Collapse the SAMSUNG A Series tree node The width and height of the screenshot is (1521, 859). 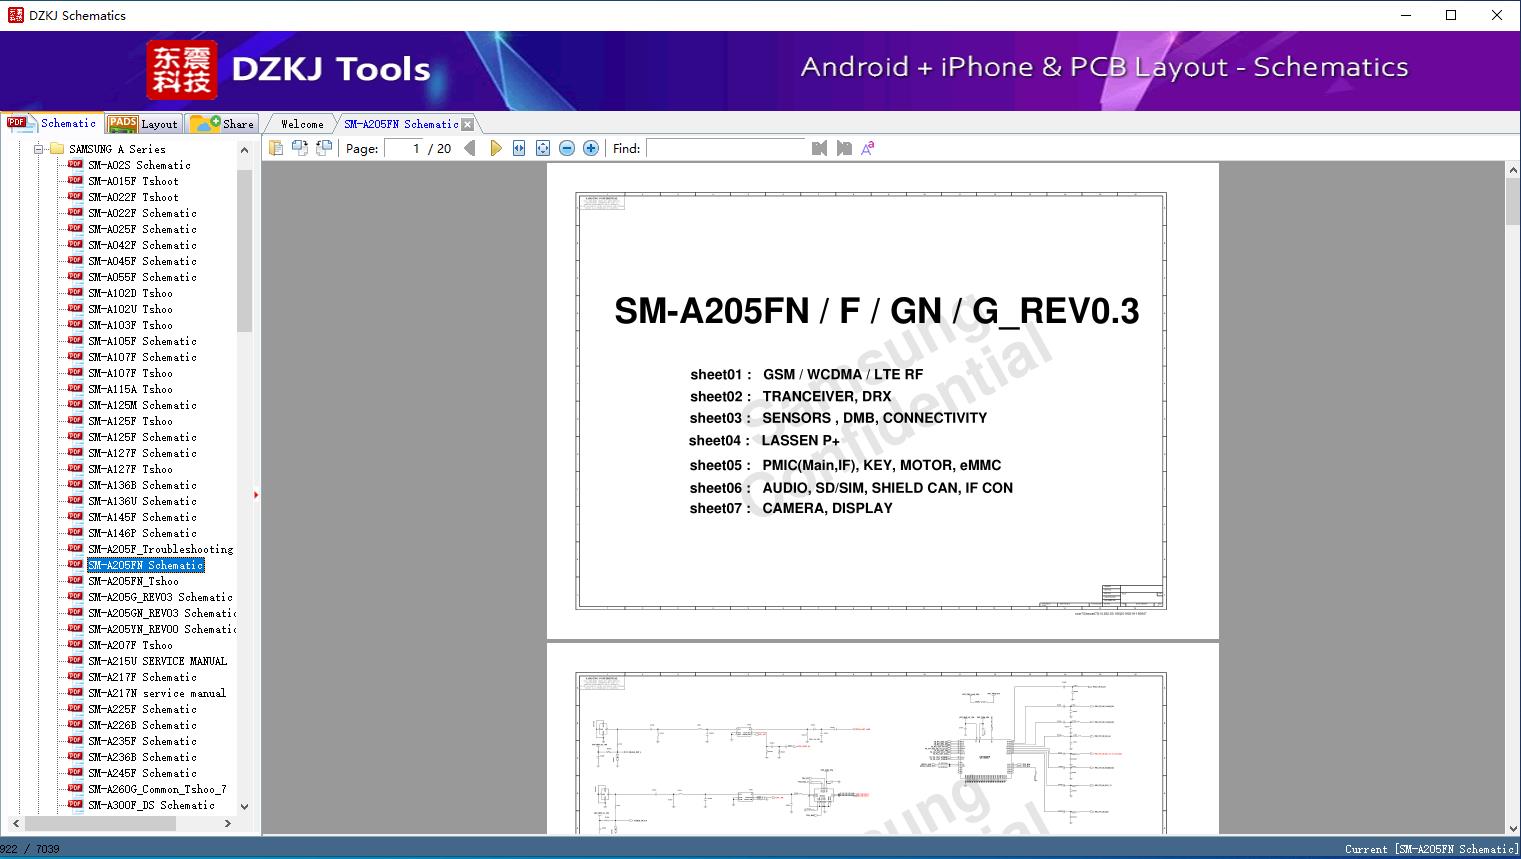click(x=39, y=149)
